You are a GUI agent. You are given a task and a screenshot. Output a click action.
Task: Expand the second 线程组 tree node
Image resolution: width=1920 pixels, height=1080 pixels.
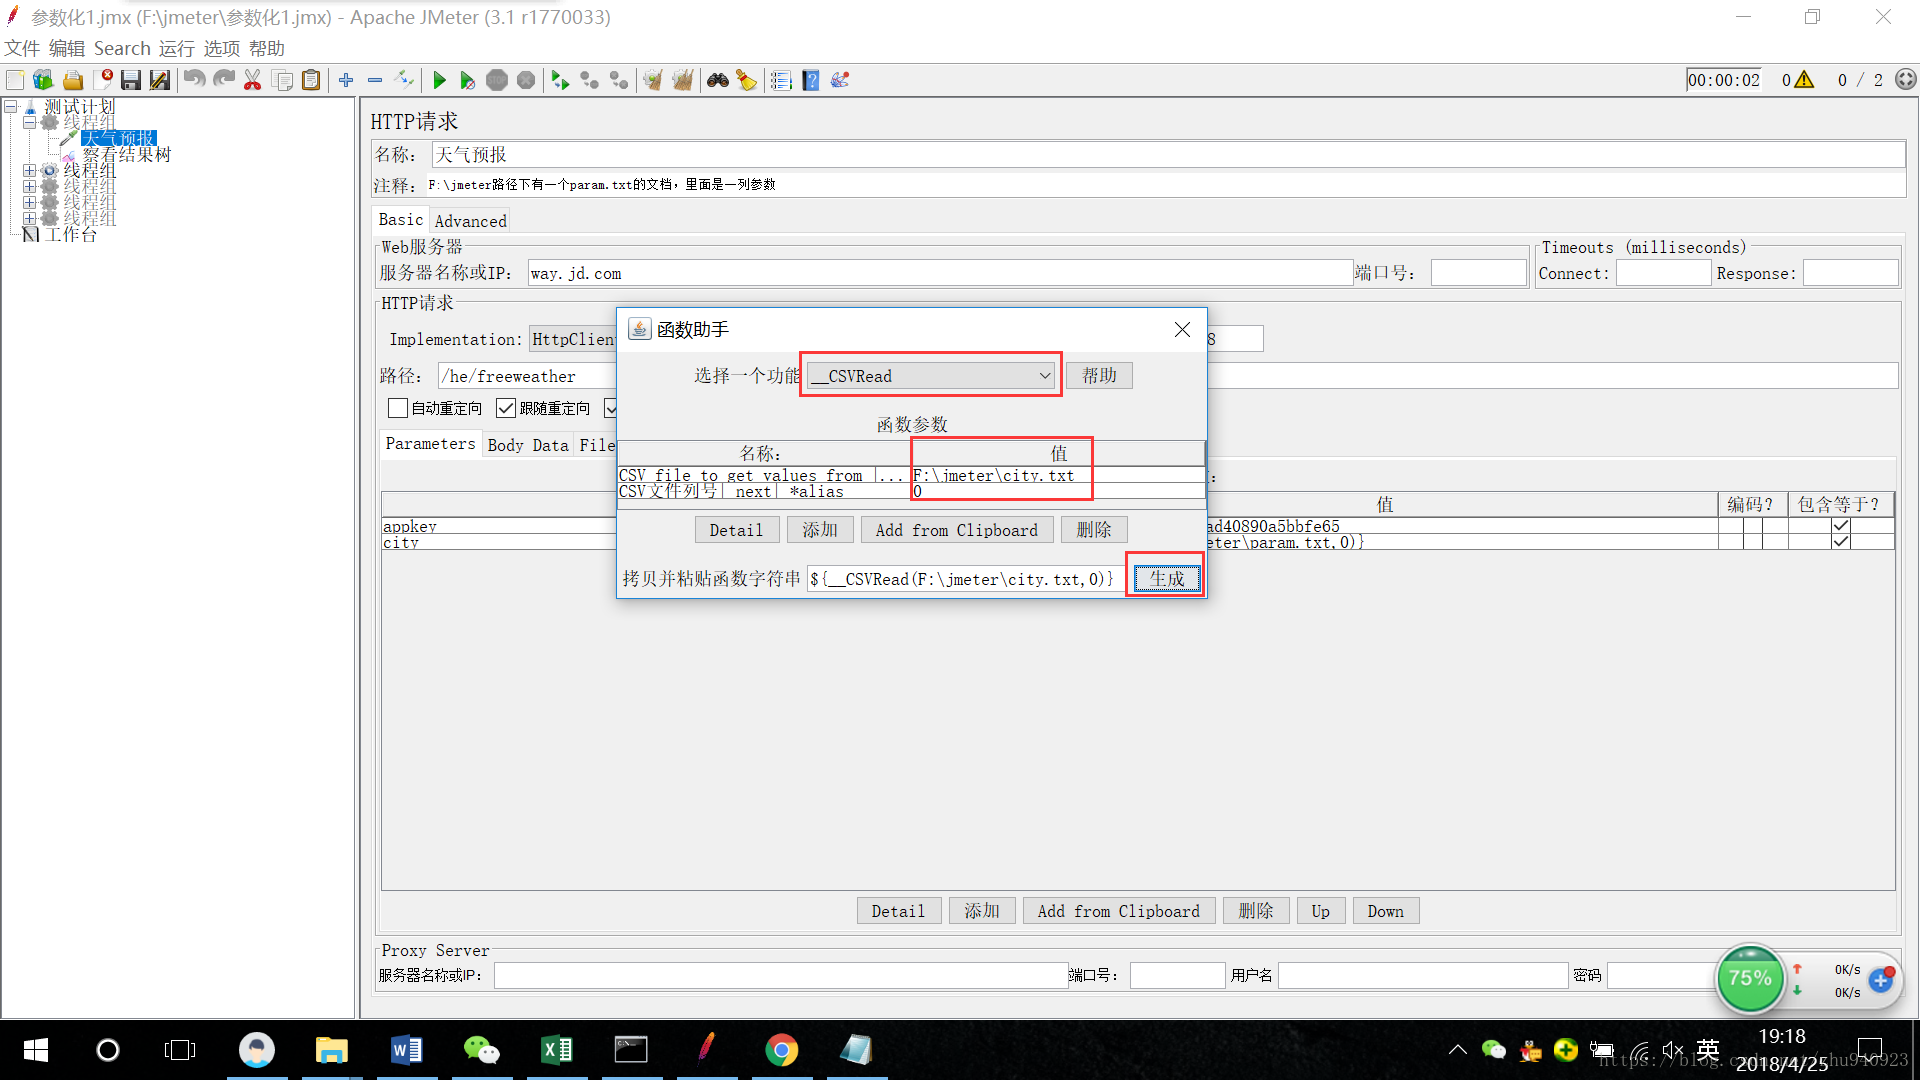tap(30, 170)
